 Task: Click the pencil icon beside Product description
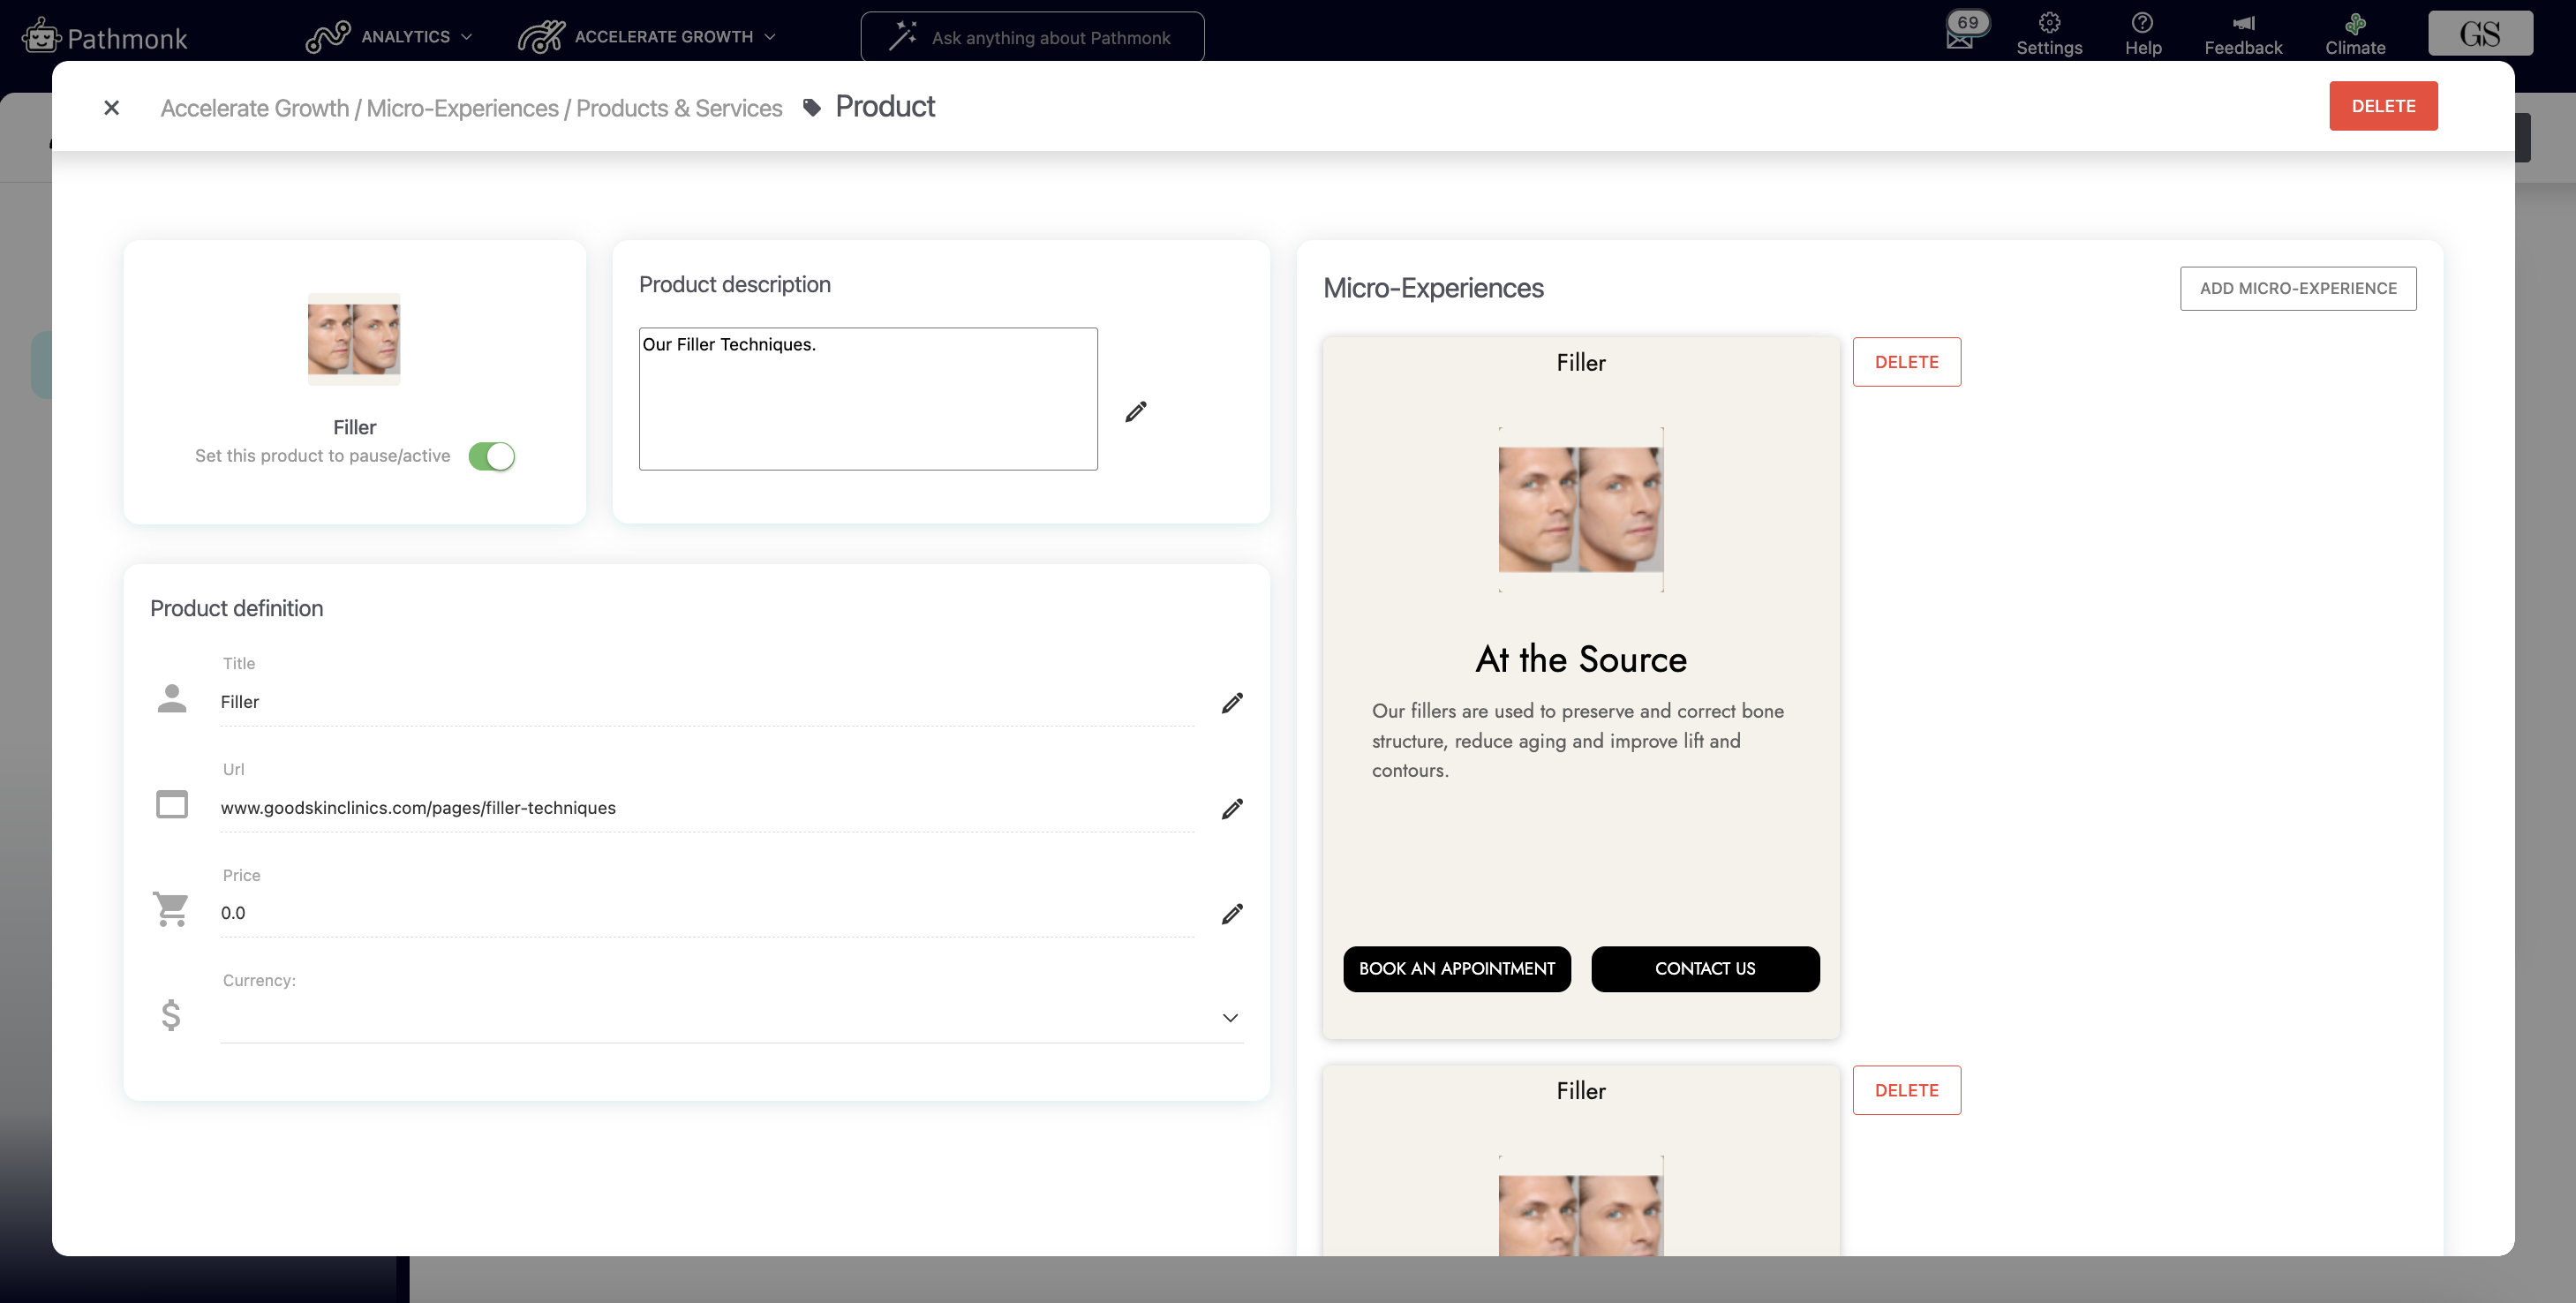click(1135, 412)
